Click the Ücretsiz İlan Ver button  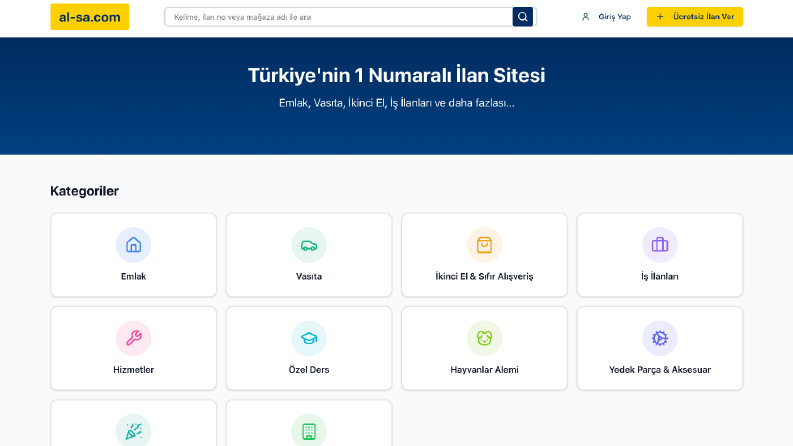(694, 17)
